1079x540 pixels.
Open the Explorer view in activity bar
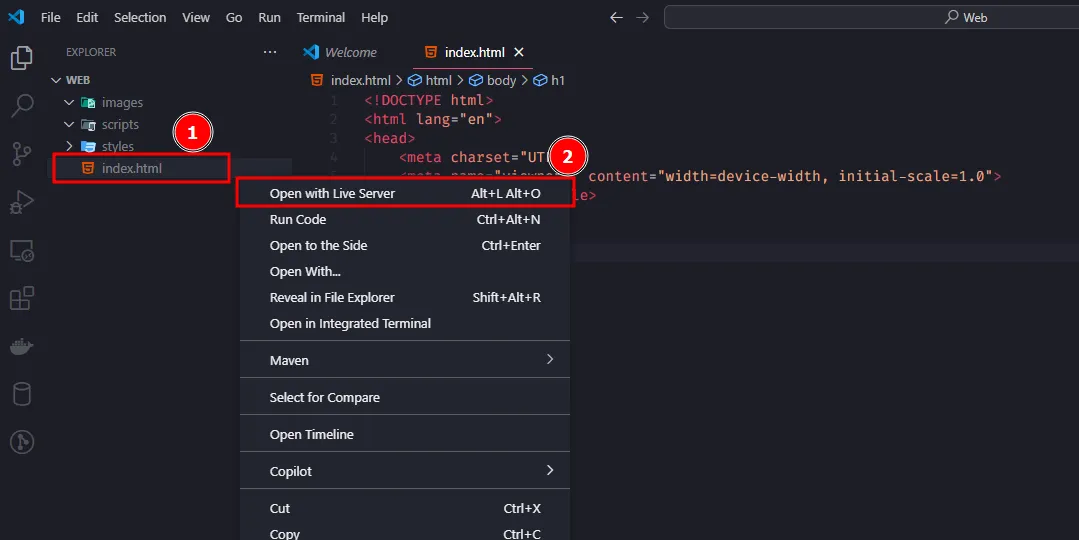[x=21, y=59]
